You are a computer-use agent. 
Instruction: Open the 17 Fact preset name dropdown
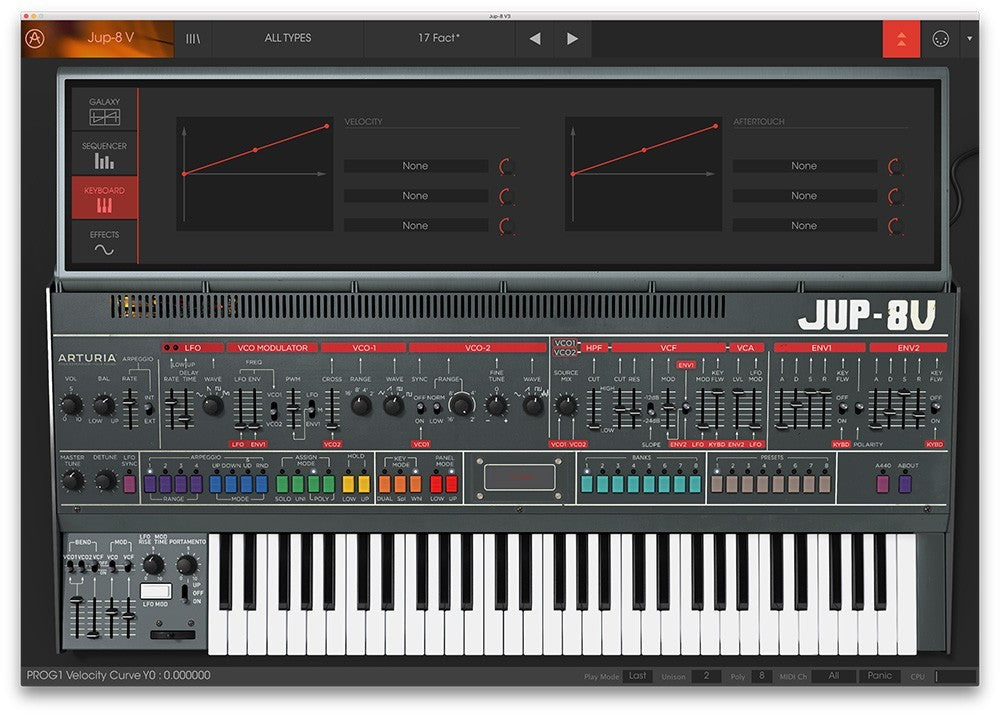439,39
